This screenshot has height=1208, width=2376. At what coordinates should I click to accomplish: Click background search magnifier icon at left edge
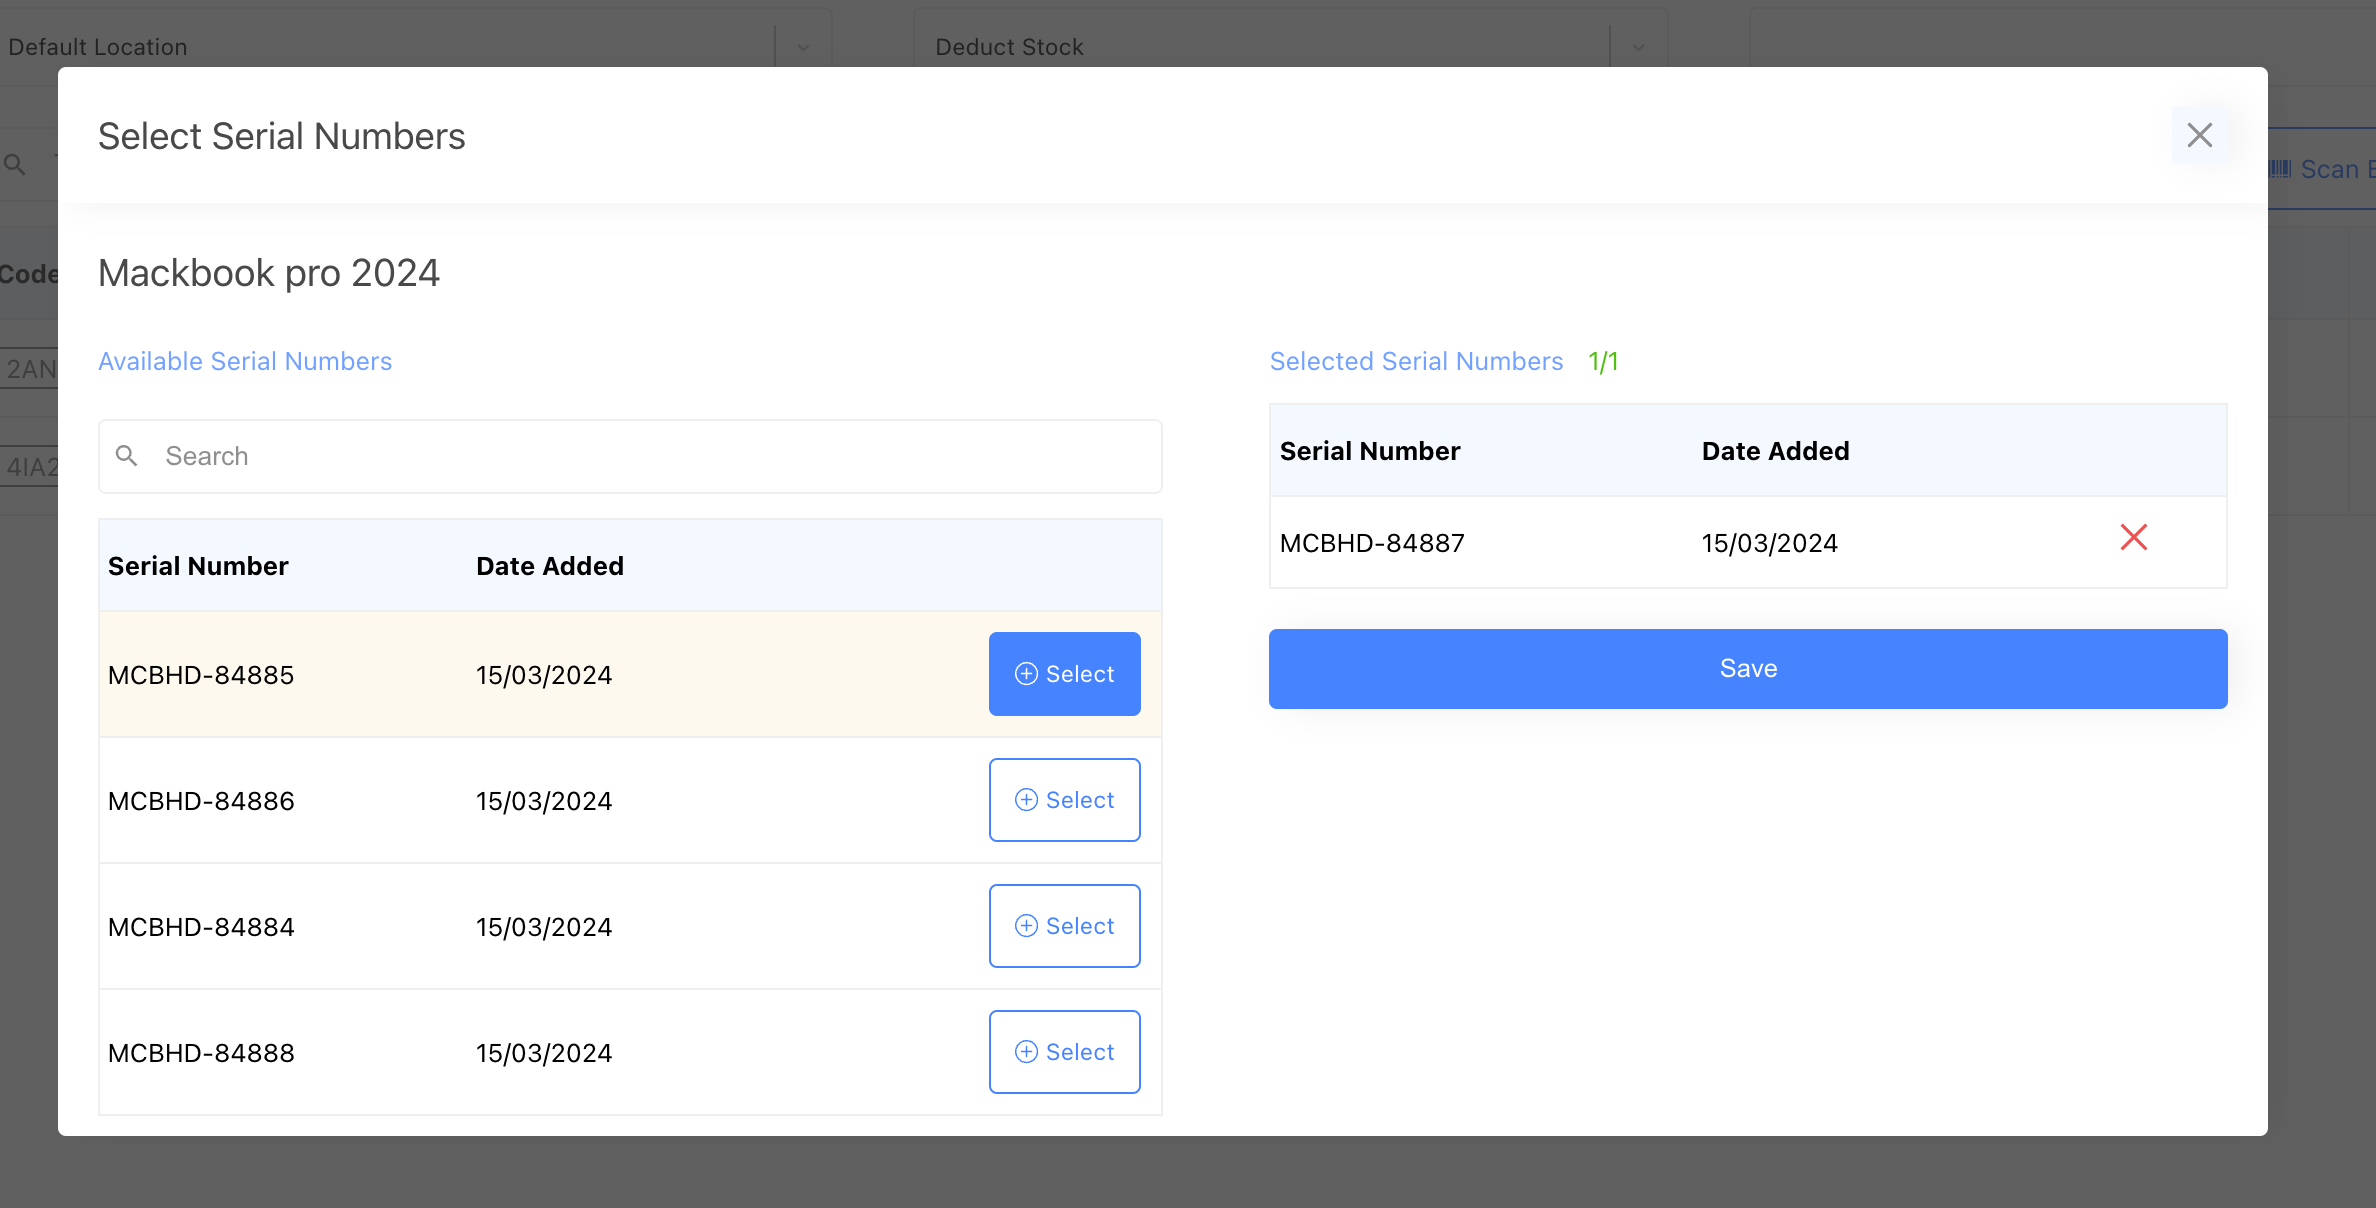(x=15, y=164)
